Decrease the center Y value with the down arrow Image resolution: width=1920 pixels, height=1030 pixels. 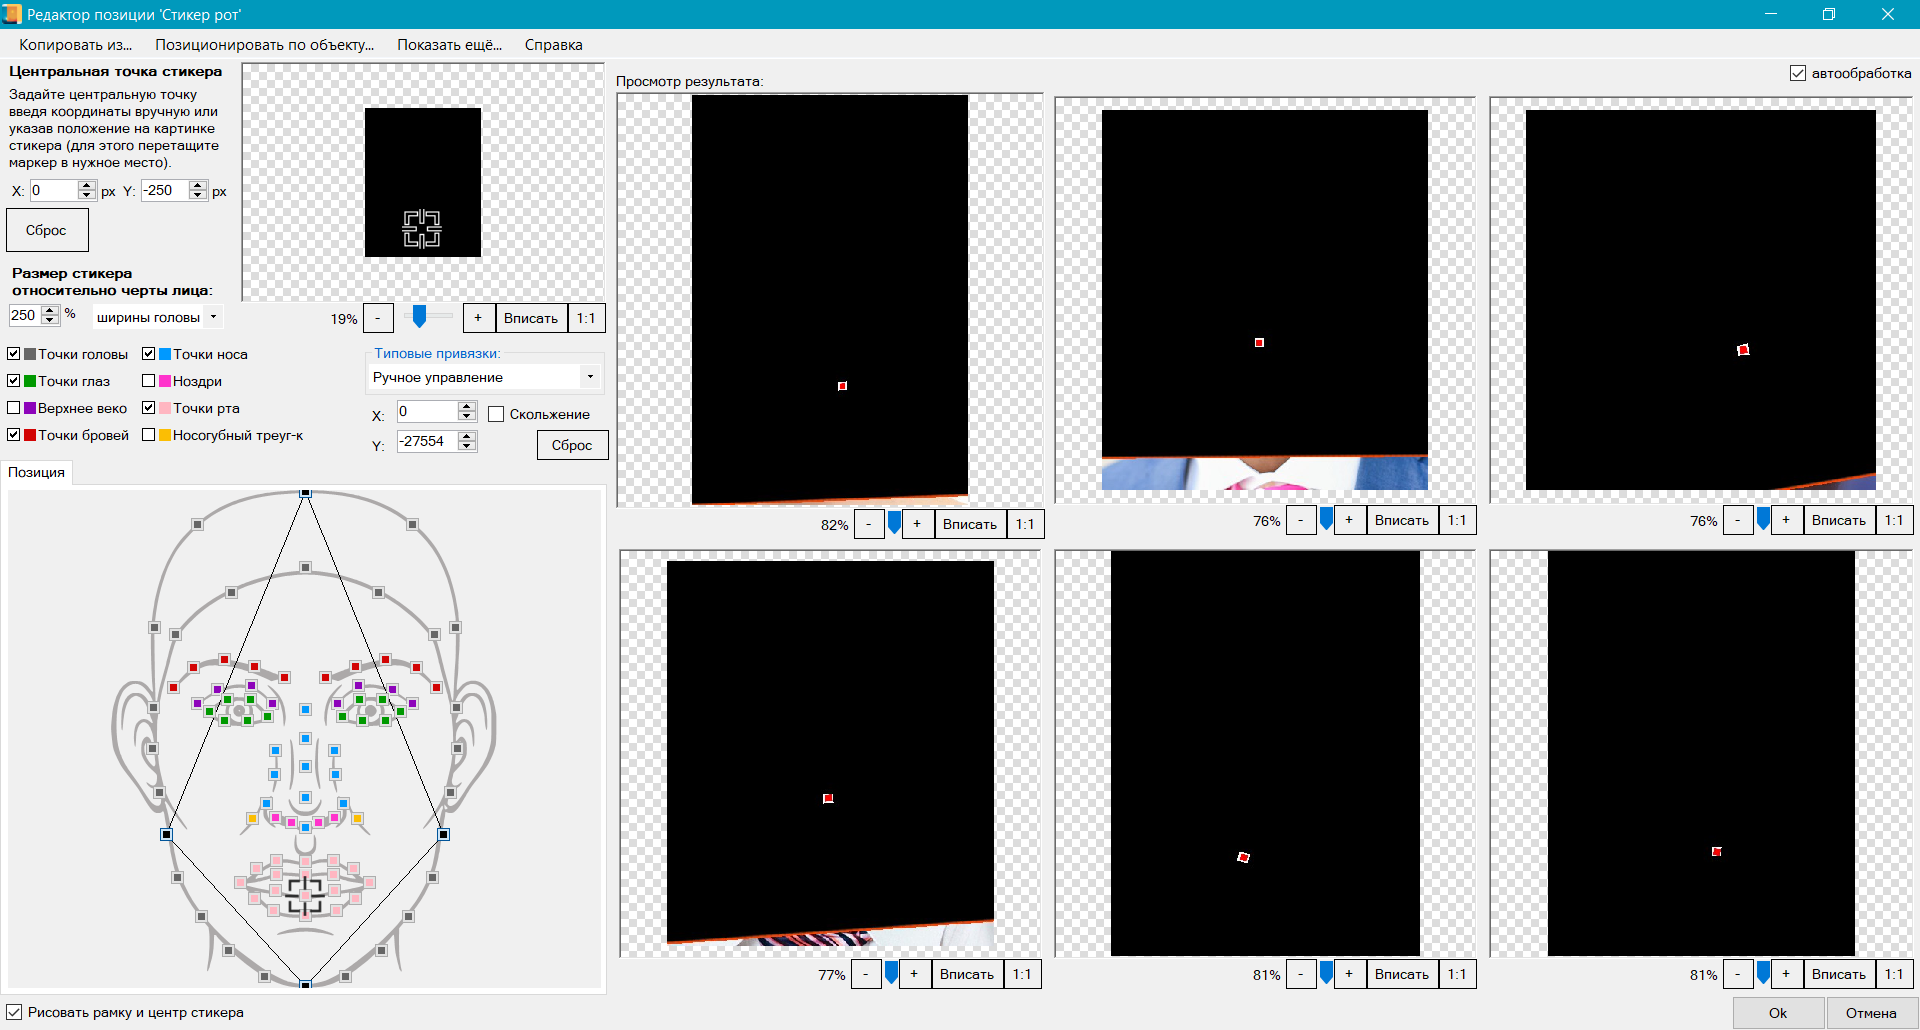pos(198,195)
